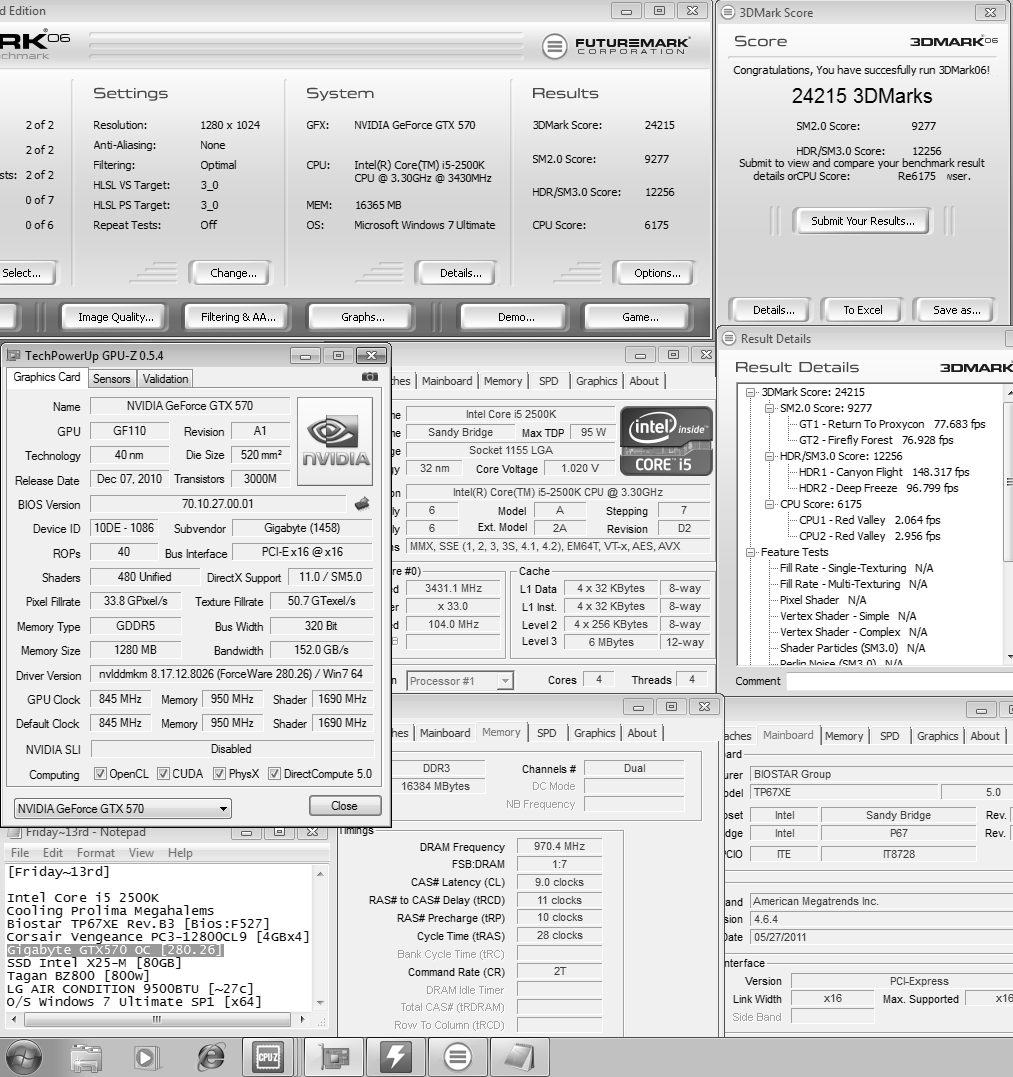The height and width of the screenshot is (1077, 1013).
Task: Switch to 3DMark06 taskbar icon
Action: (x=457, y=1057)
